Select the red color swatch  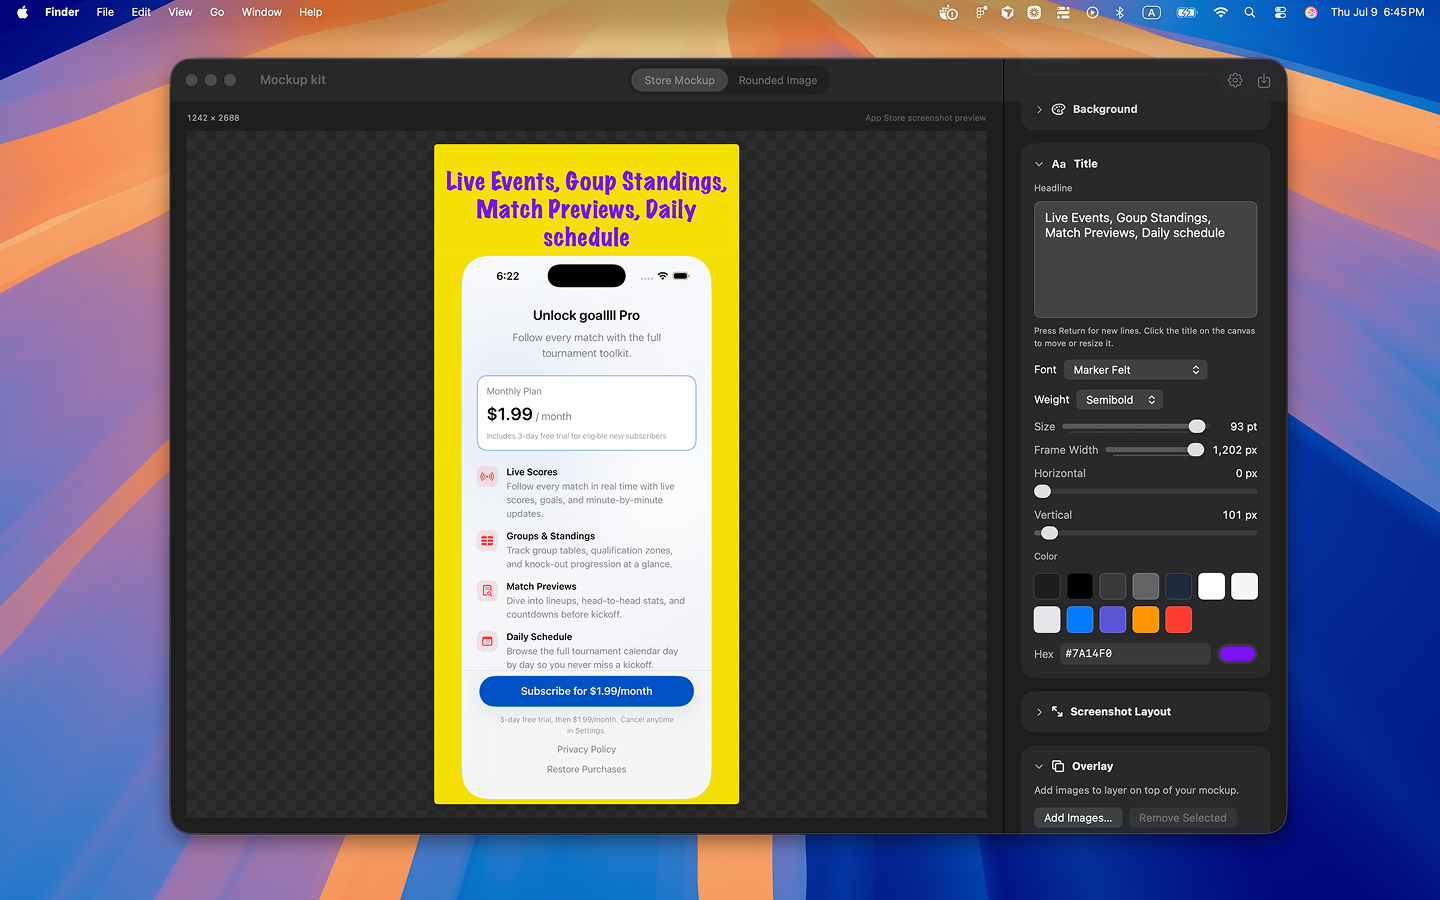pyautogui.click(x=1179, y=620)
